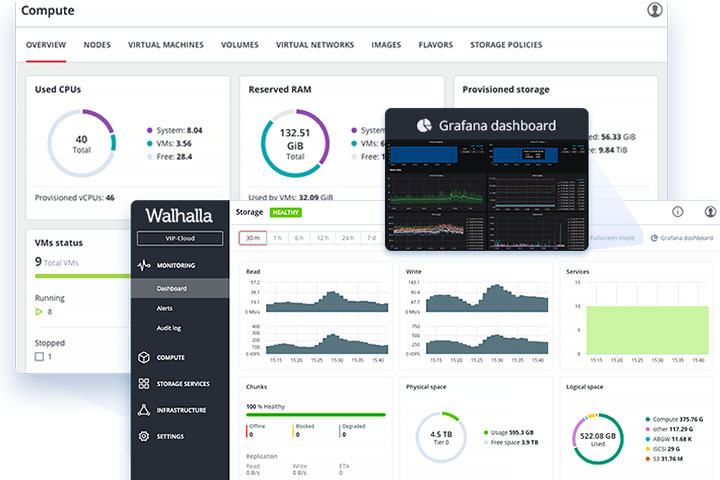
Task: Open Infrastructure in the sidebar
Action: point(181,410)
